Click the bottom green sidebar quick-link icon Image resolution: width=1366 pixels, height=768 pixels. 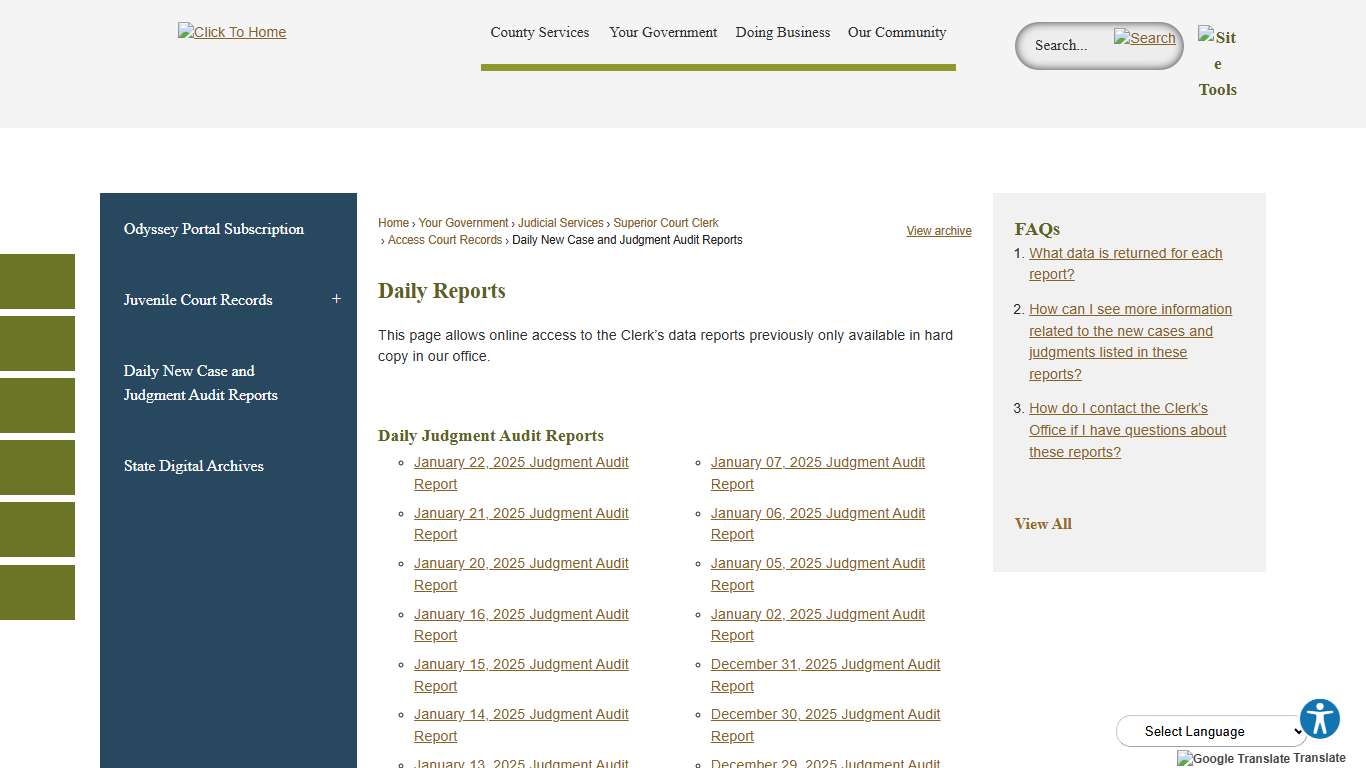37,592
